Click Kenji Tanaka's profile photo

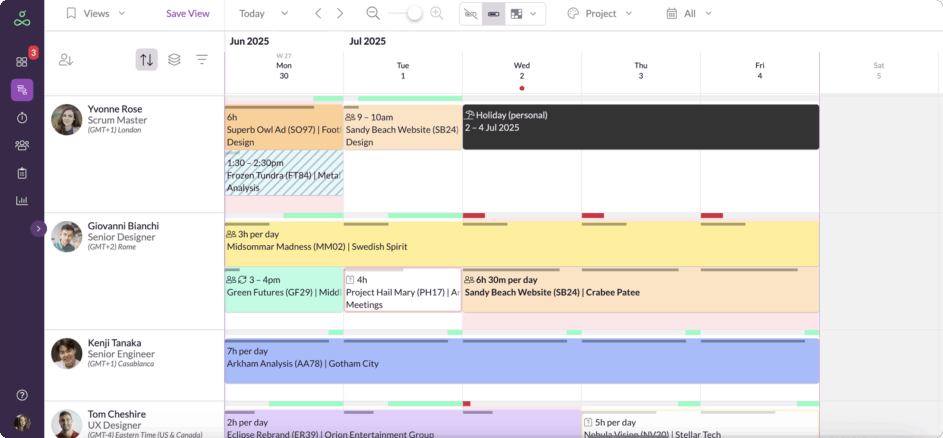[67, 353]
